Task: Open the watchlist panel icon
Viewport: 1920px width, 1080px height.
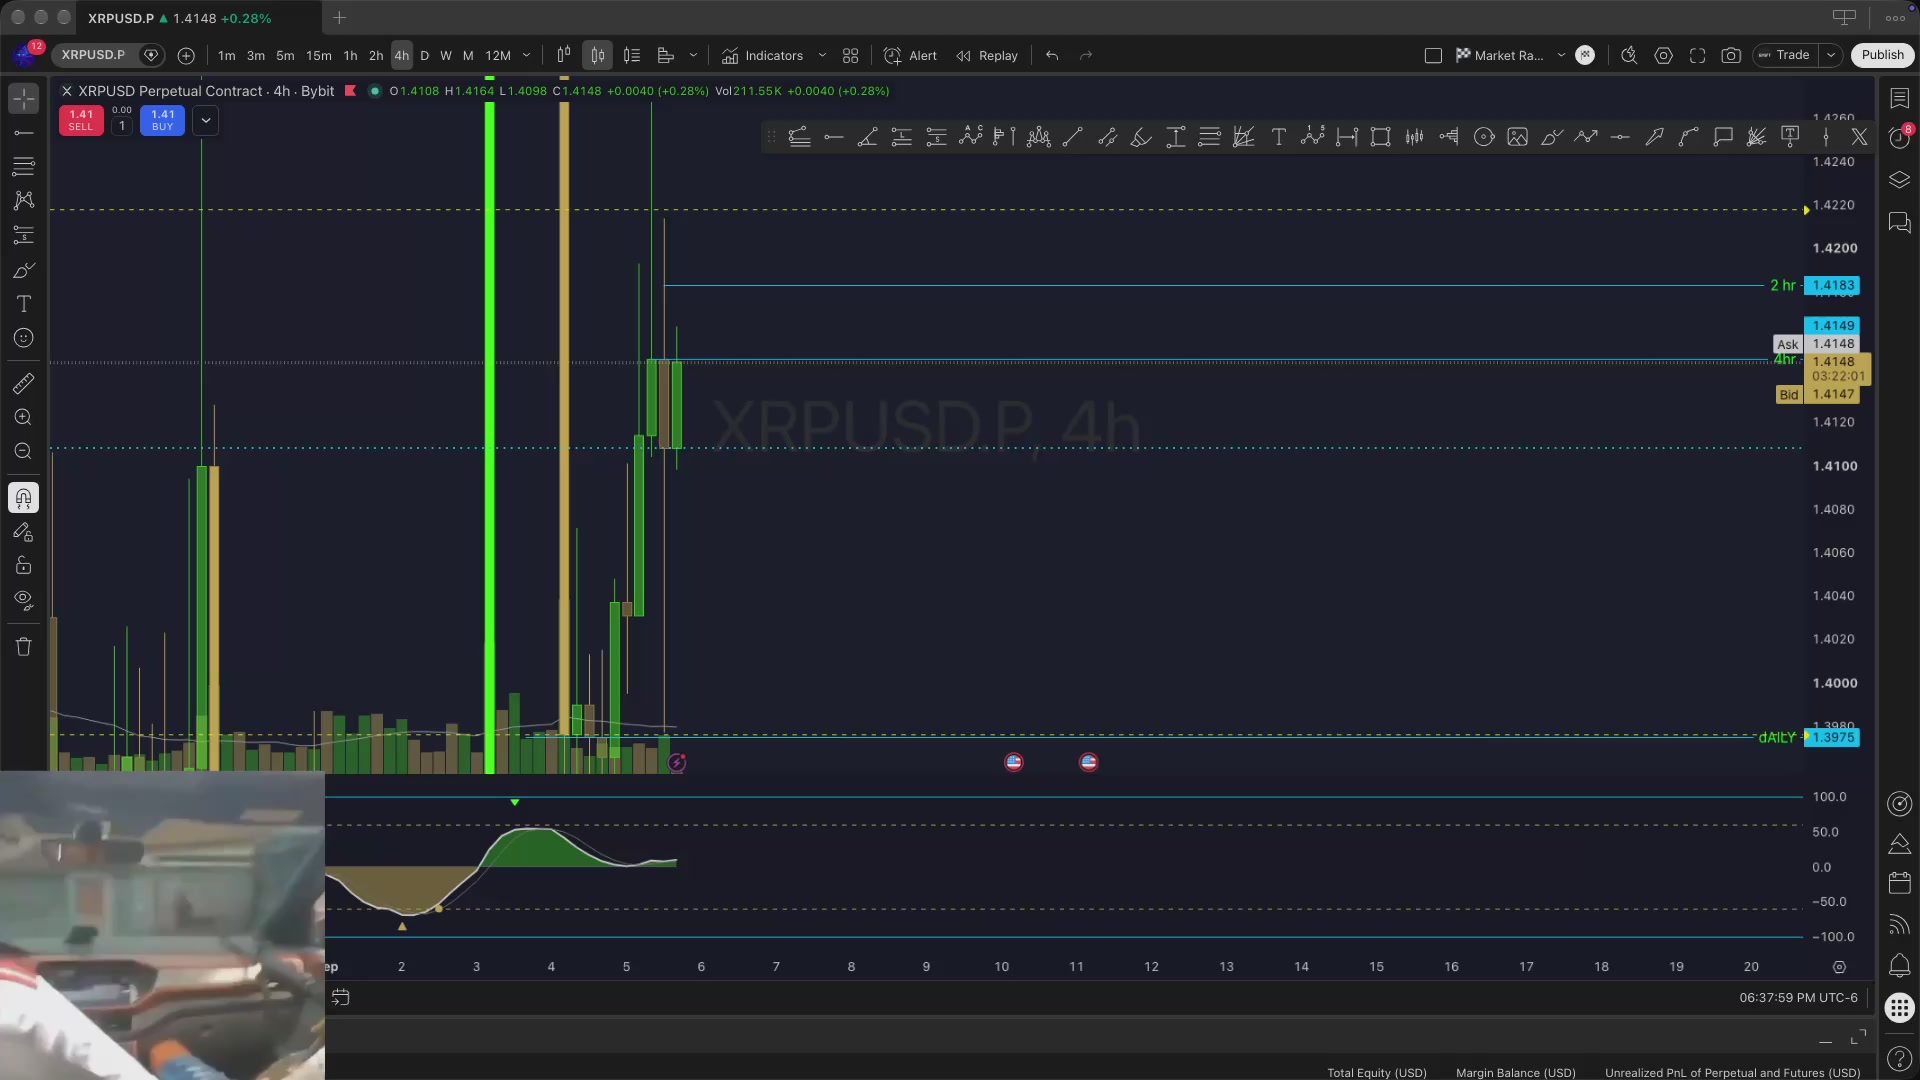Action: tap(1899, 98)
